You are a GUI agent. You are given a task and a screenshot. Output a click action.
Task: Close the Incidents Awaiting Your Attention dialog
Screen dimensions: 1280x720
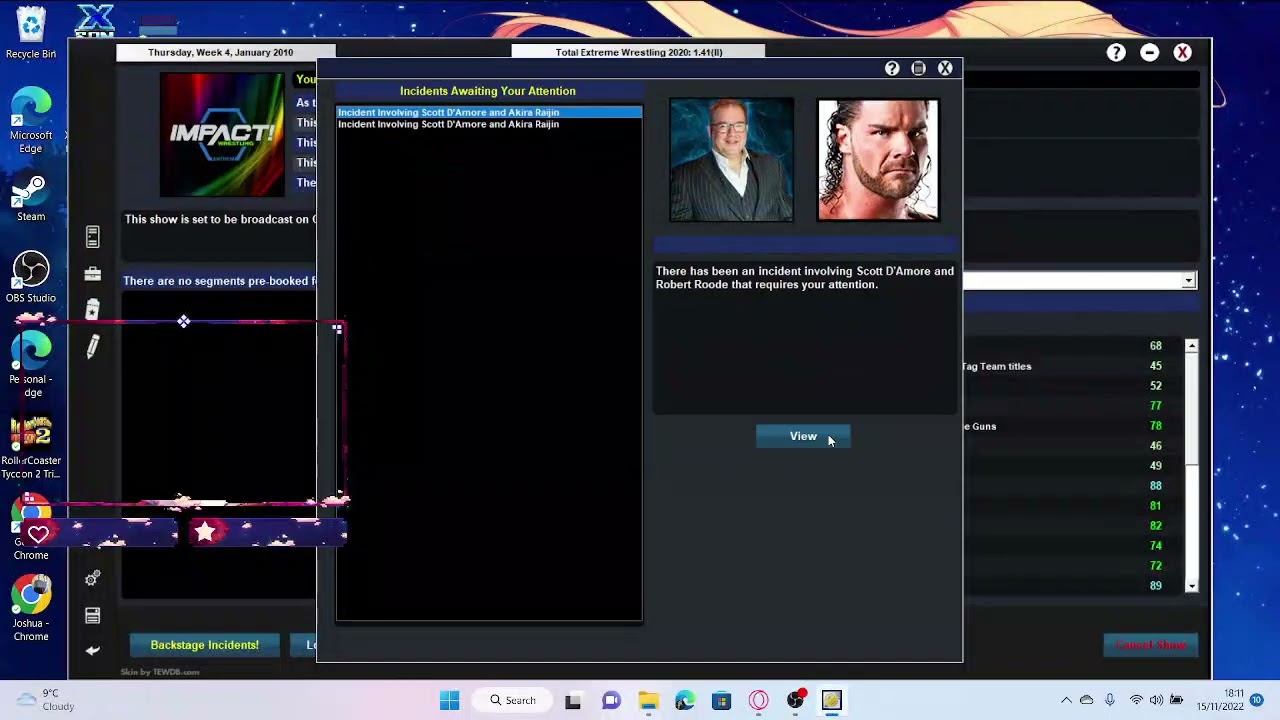point(945,68)
